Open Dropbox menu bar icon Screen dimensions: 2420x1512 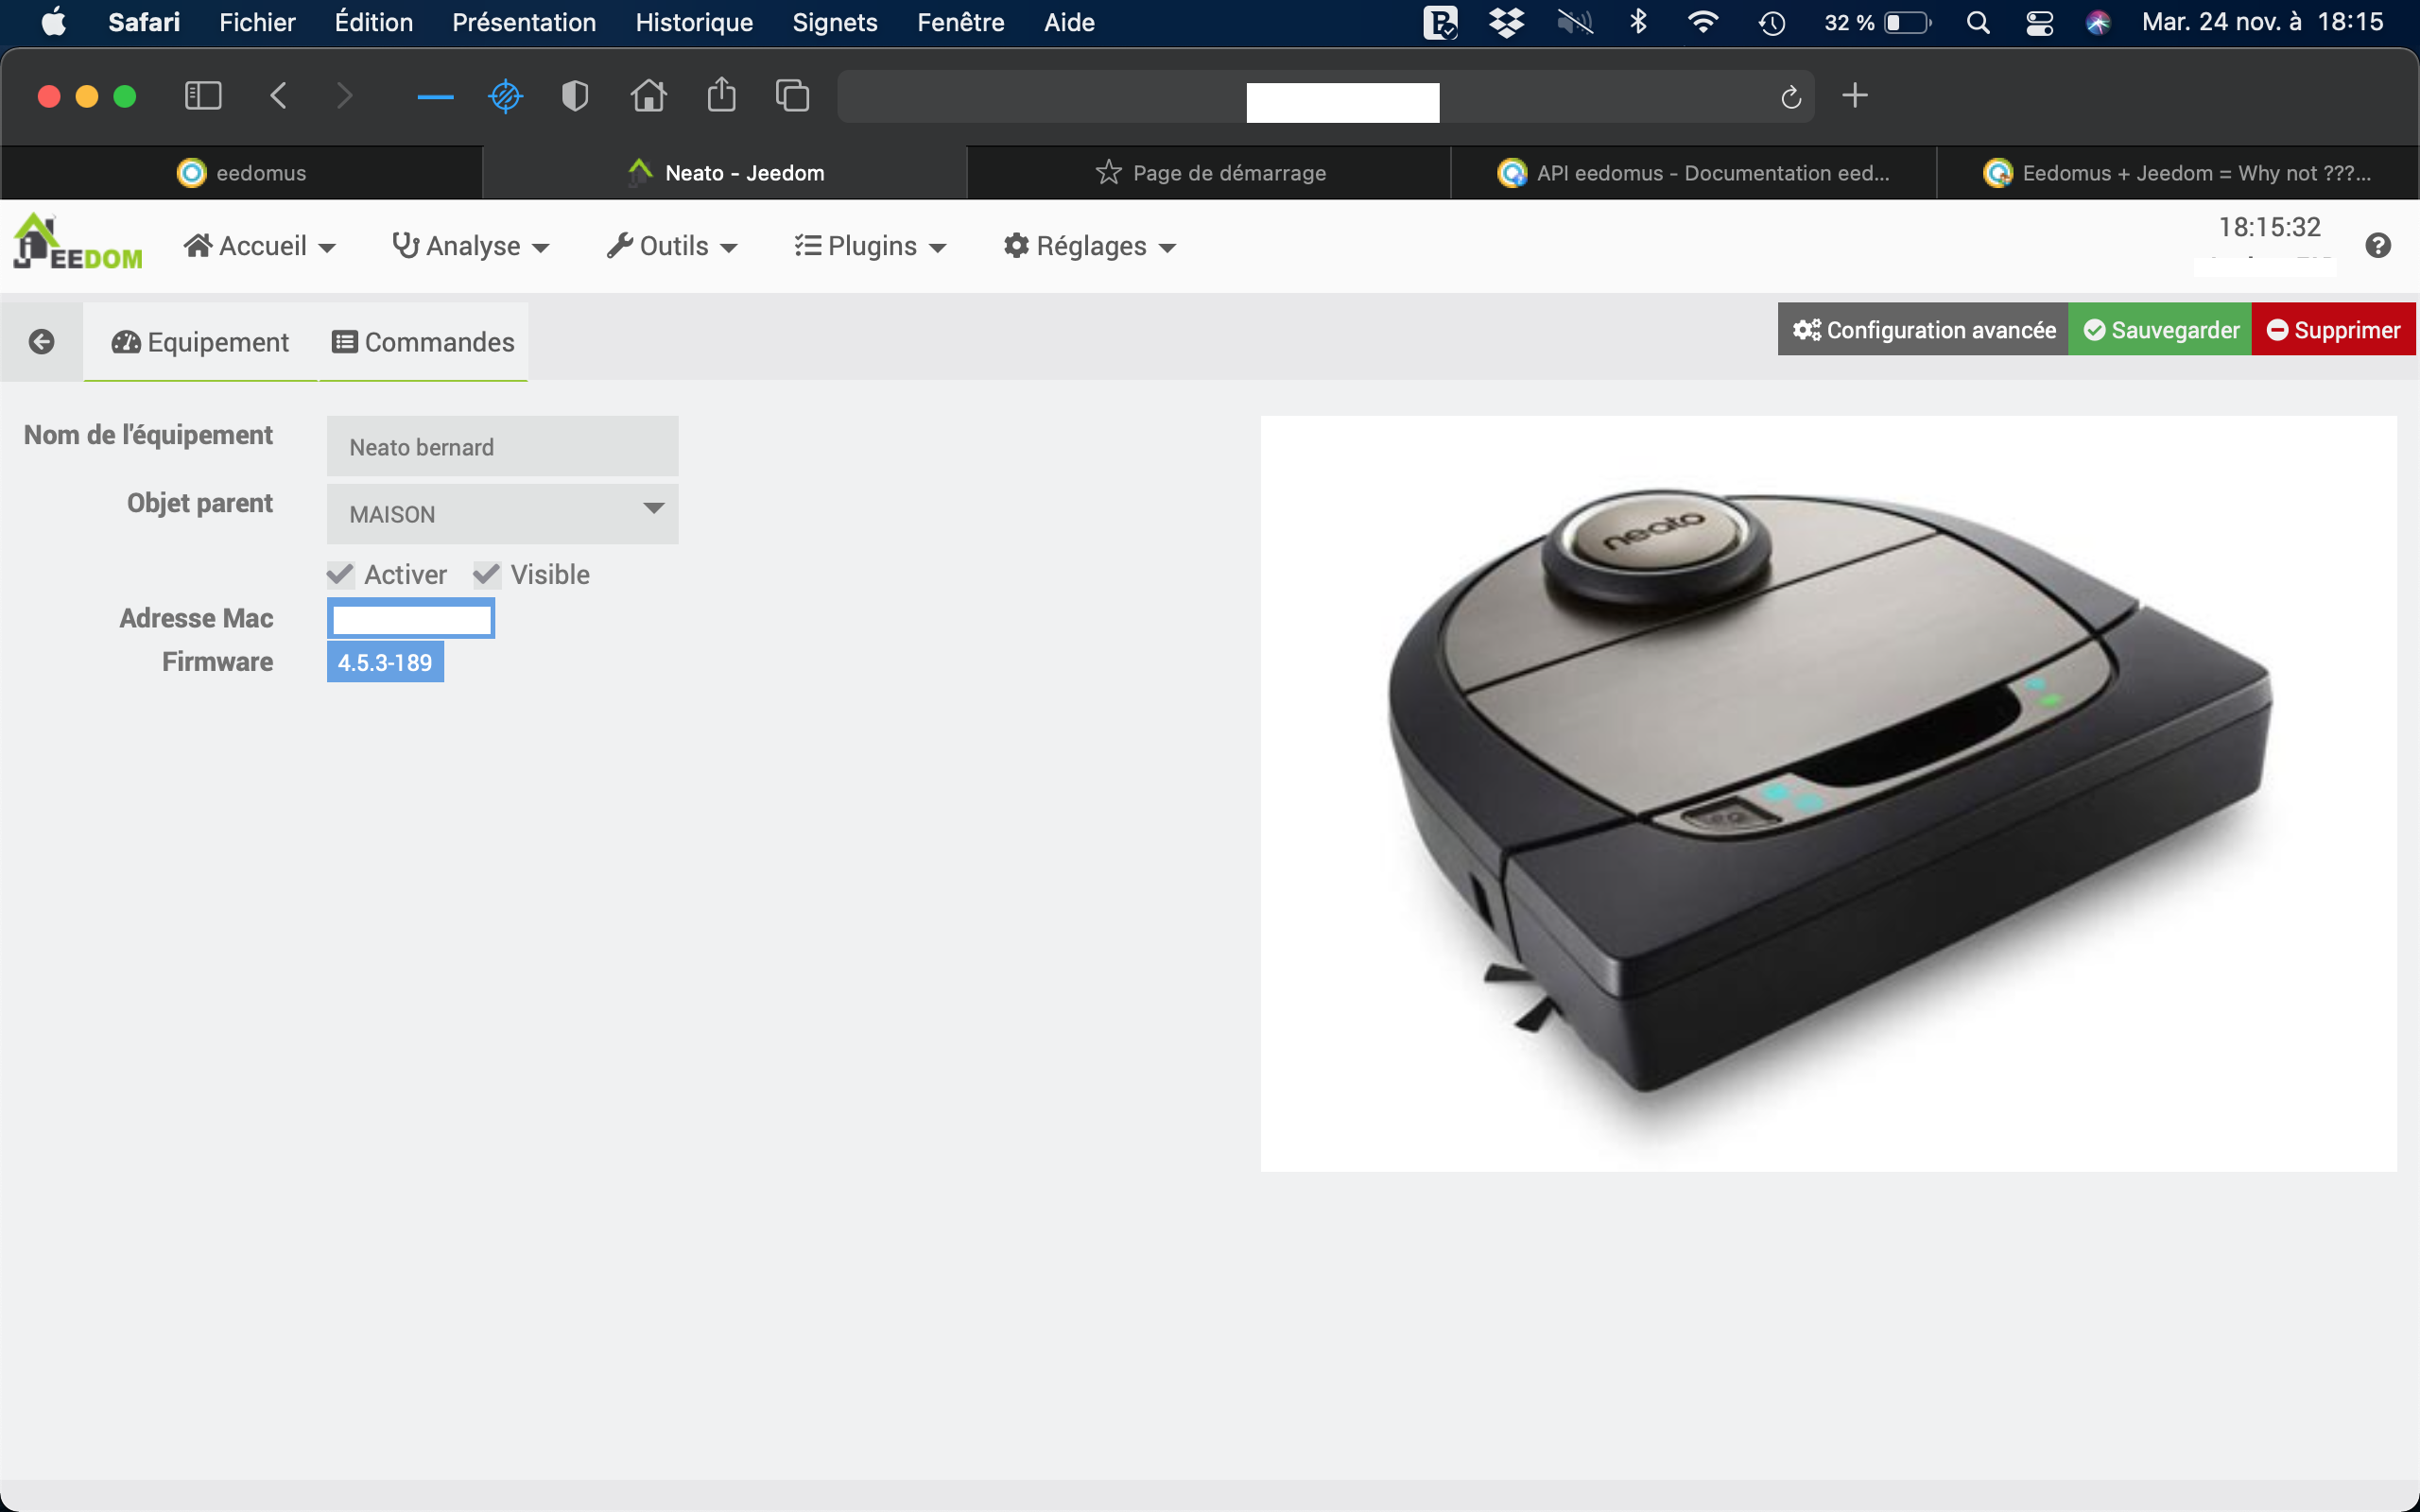(1506, 22)
